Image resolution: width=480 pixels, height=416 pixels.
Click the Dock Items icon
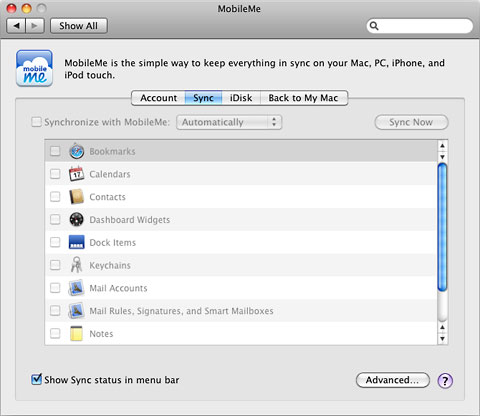[76, 242]
